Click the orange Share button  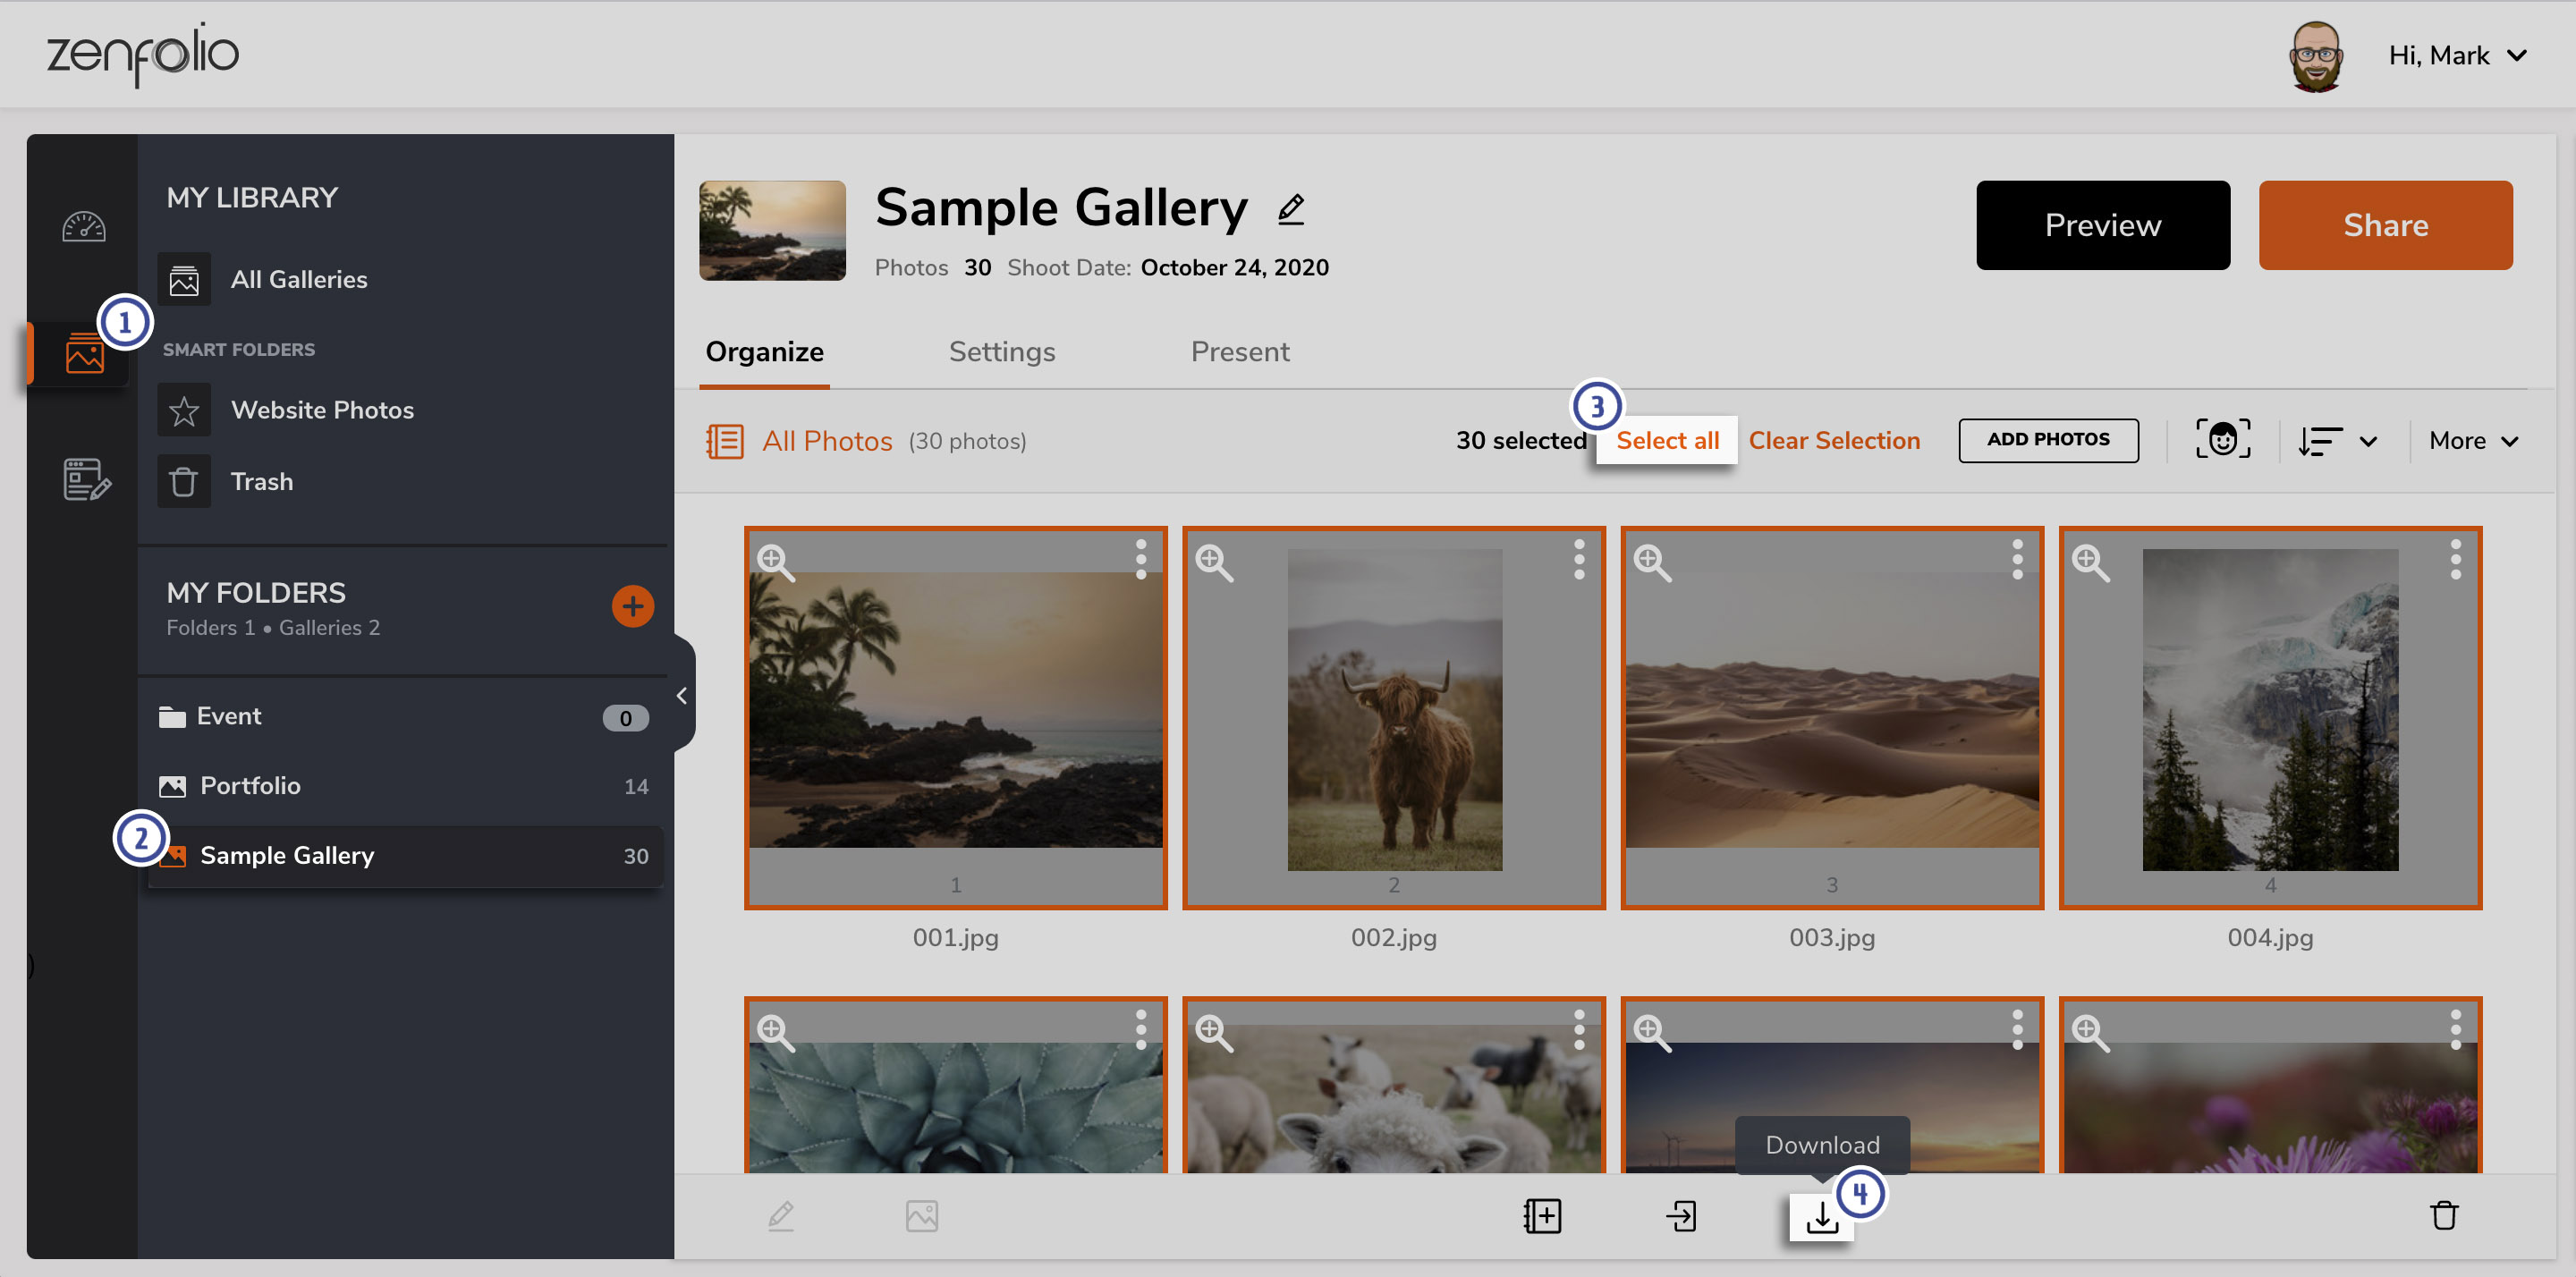click(x=2385, y=225)
